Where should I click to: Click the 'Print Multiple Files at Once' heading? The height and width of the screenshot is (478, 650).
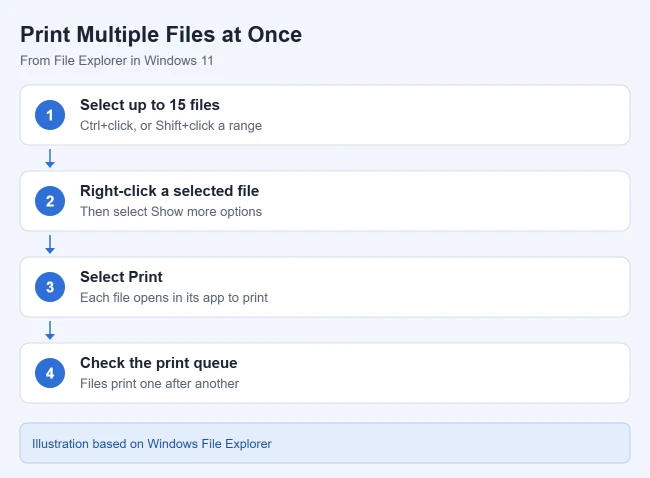(x=161, y=35)
